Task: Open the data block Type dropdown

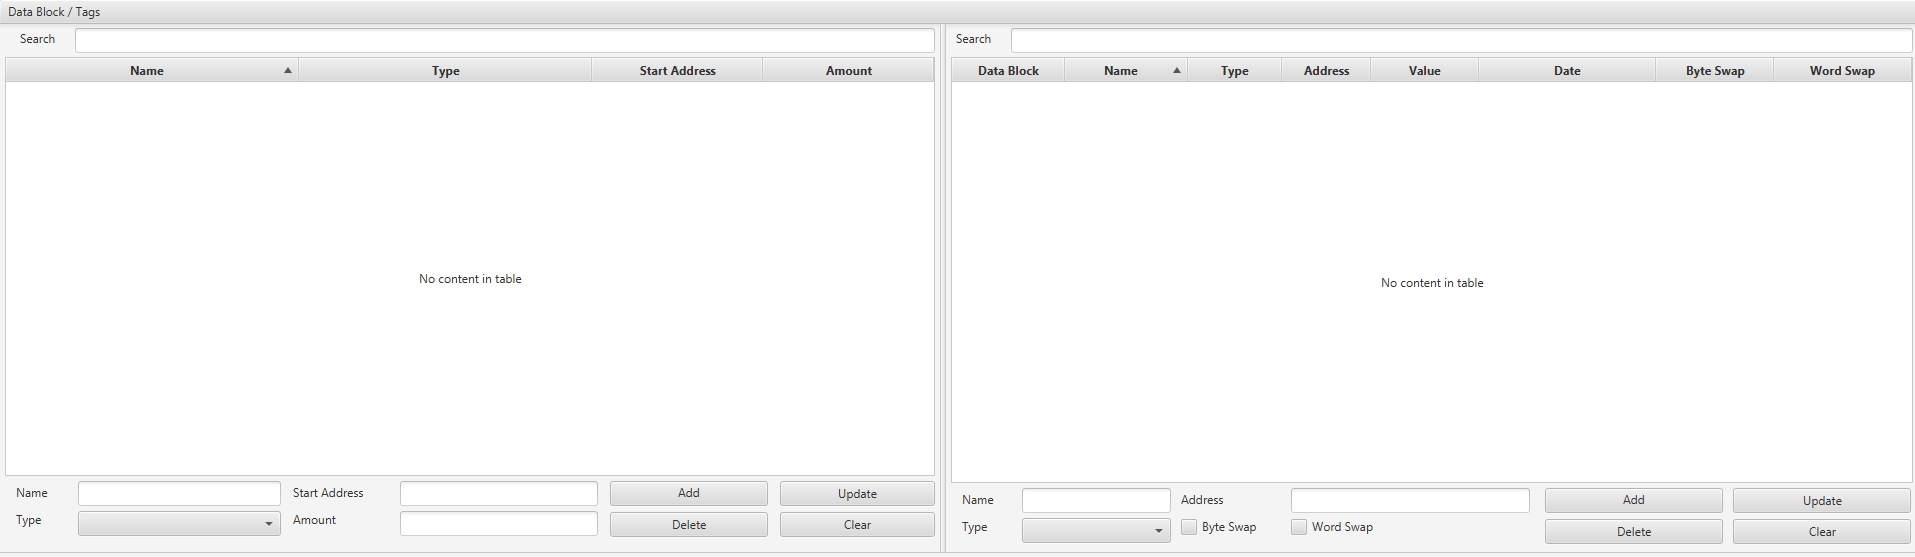Action: 179,523
